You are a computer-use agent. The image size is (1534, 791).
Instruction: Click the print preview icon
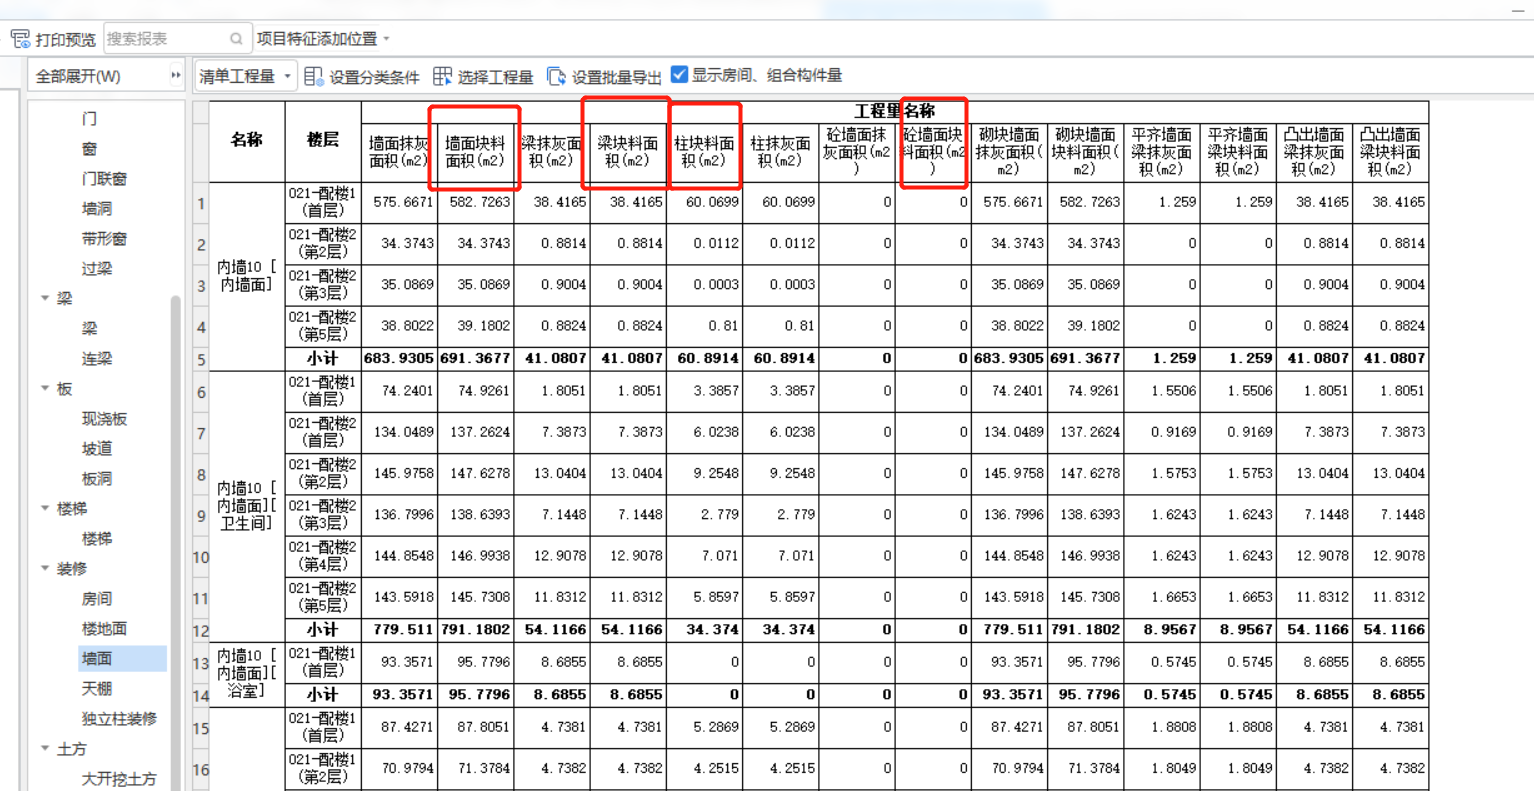point(20,39)
